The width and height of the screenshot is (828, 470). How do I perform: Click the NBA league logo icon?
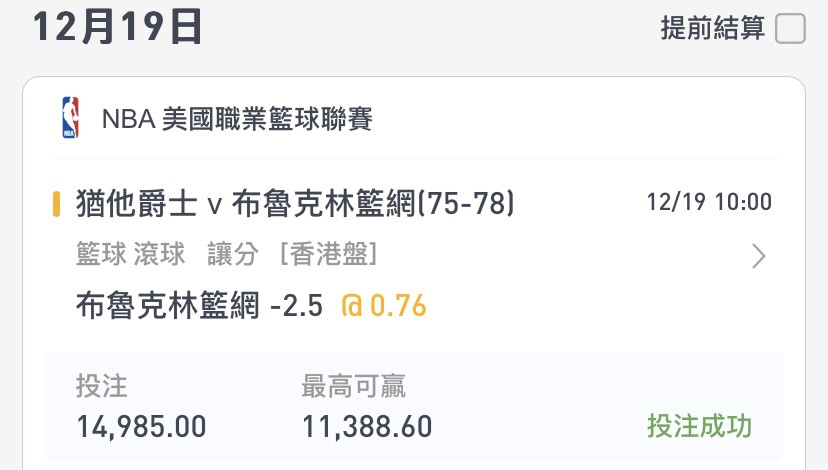[x=70, y=118]
